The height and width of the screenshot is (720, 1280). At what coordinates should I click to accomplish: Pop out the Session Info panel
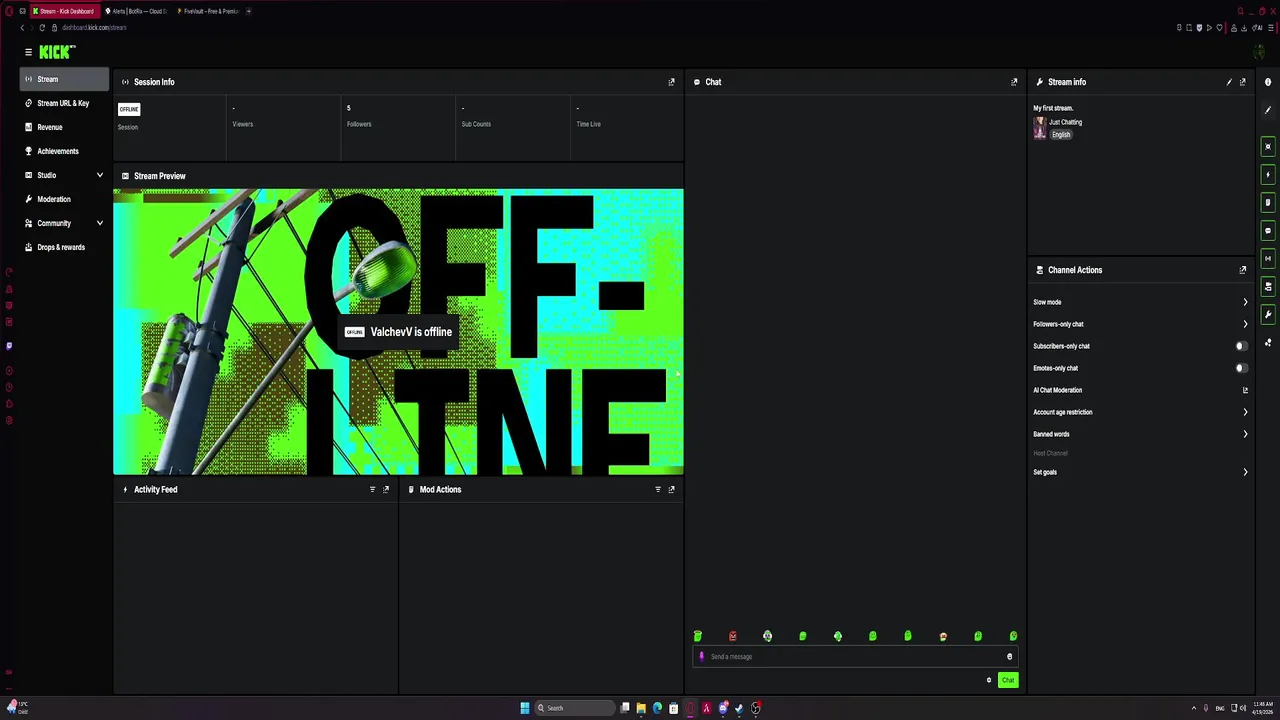pos(671,82)
